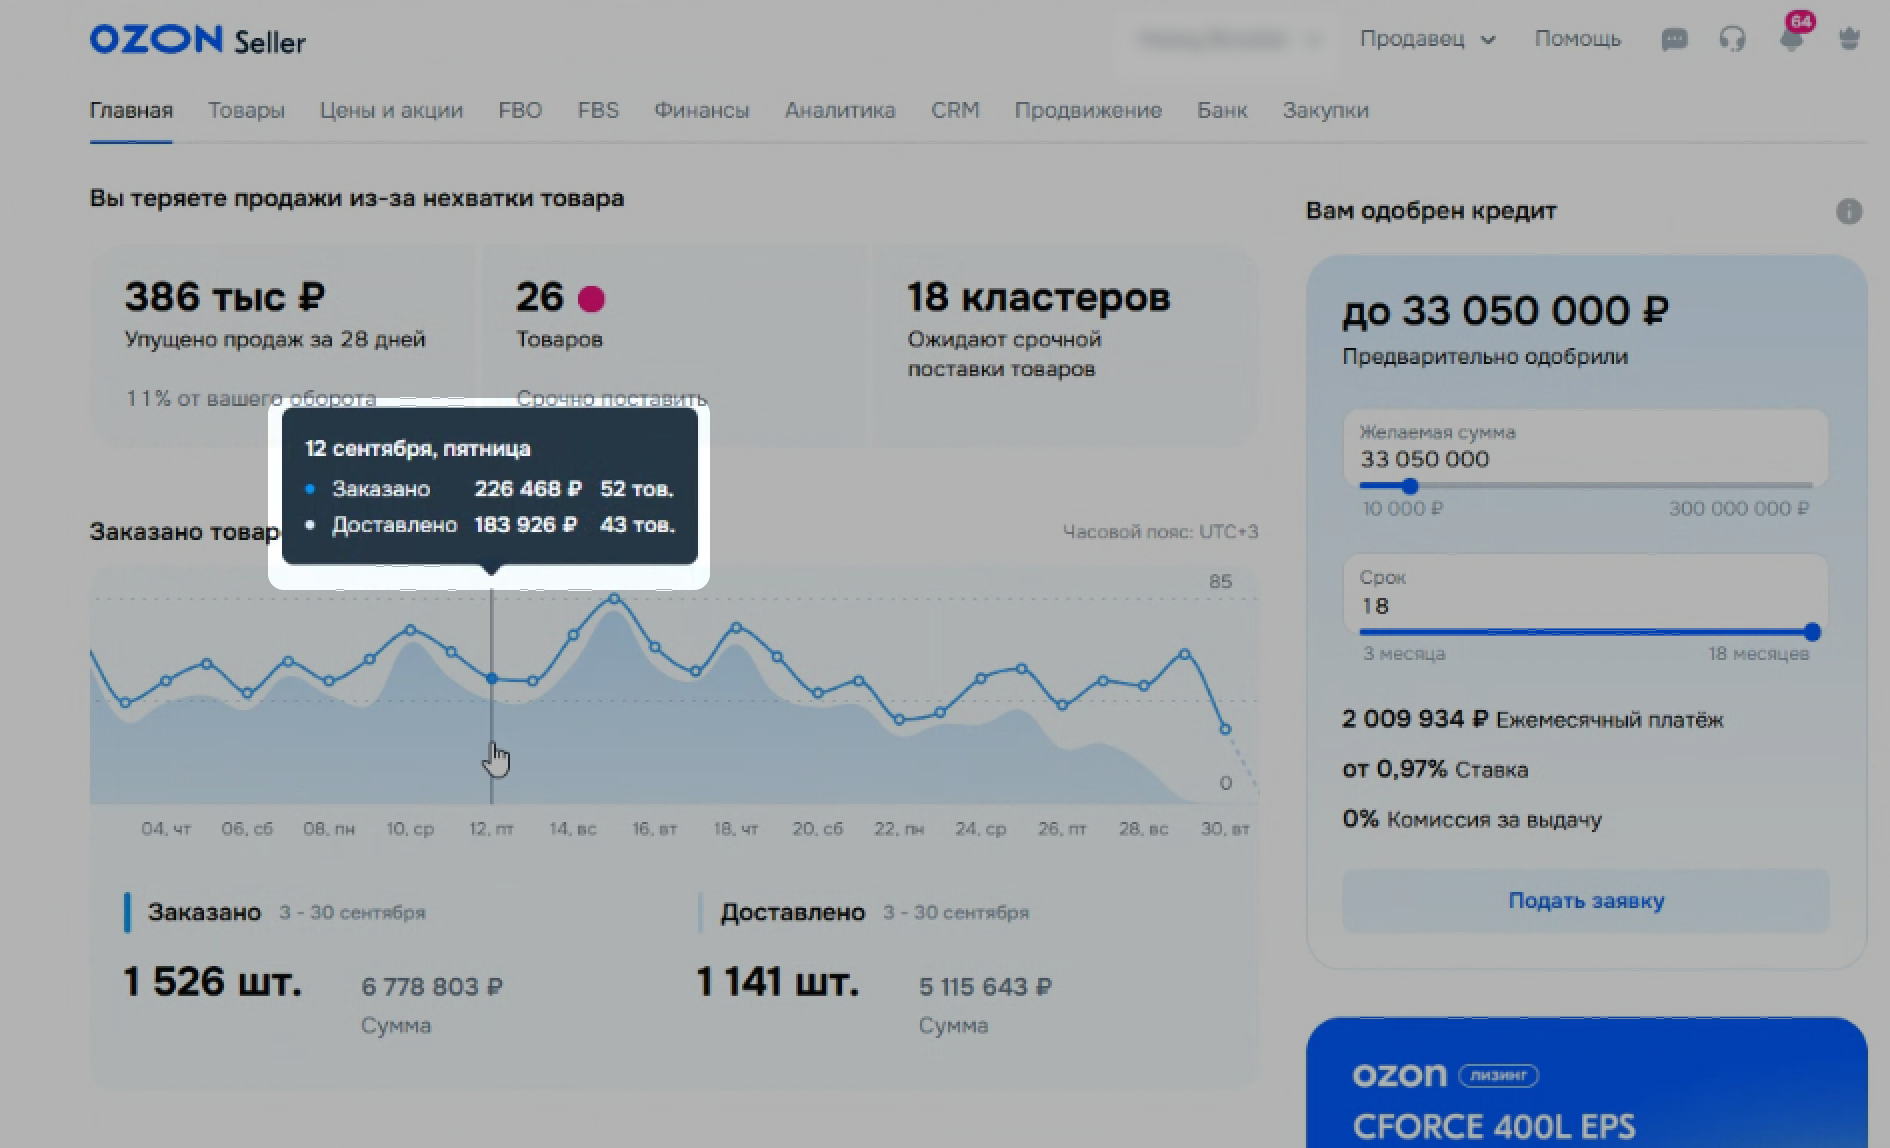Switch to the Товары tab
The height and width of the screenshot is (1148, 1890).
[x=246, y=111]
